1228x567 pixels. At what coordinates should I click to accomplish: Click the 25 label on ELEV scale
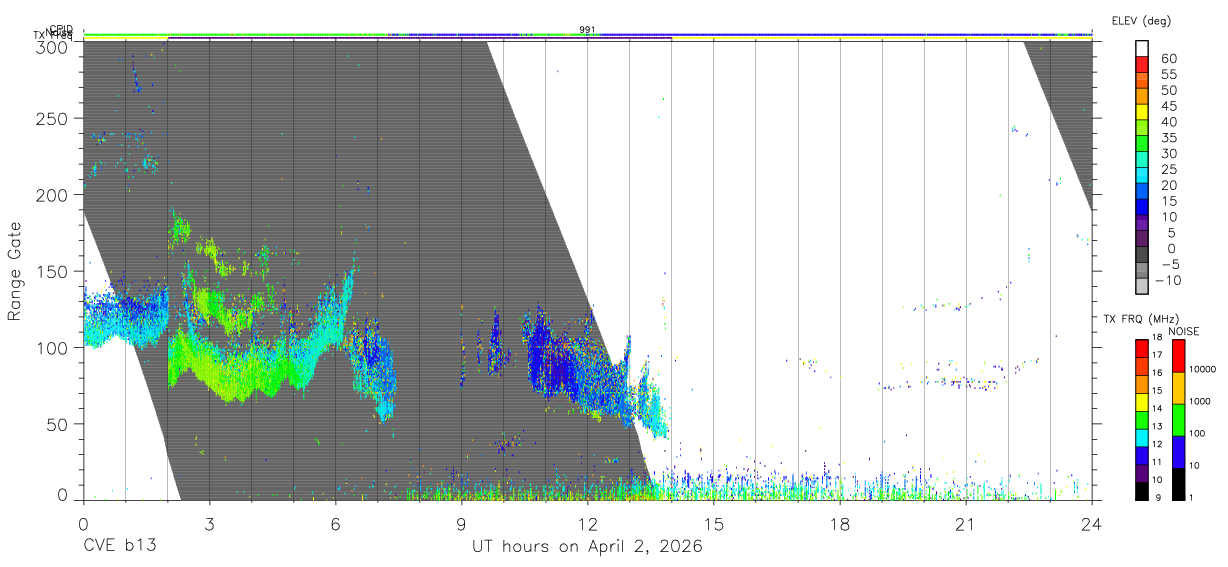(1168, 169)
